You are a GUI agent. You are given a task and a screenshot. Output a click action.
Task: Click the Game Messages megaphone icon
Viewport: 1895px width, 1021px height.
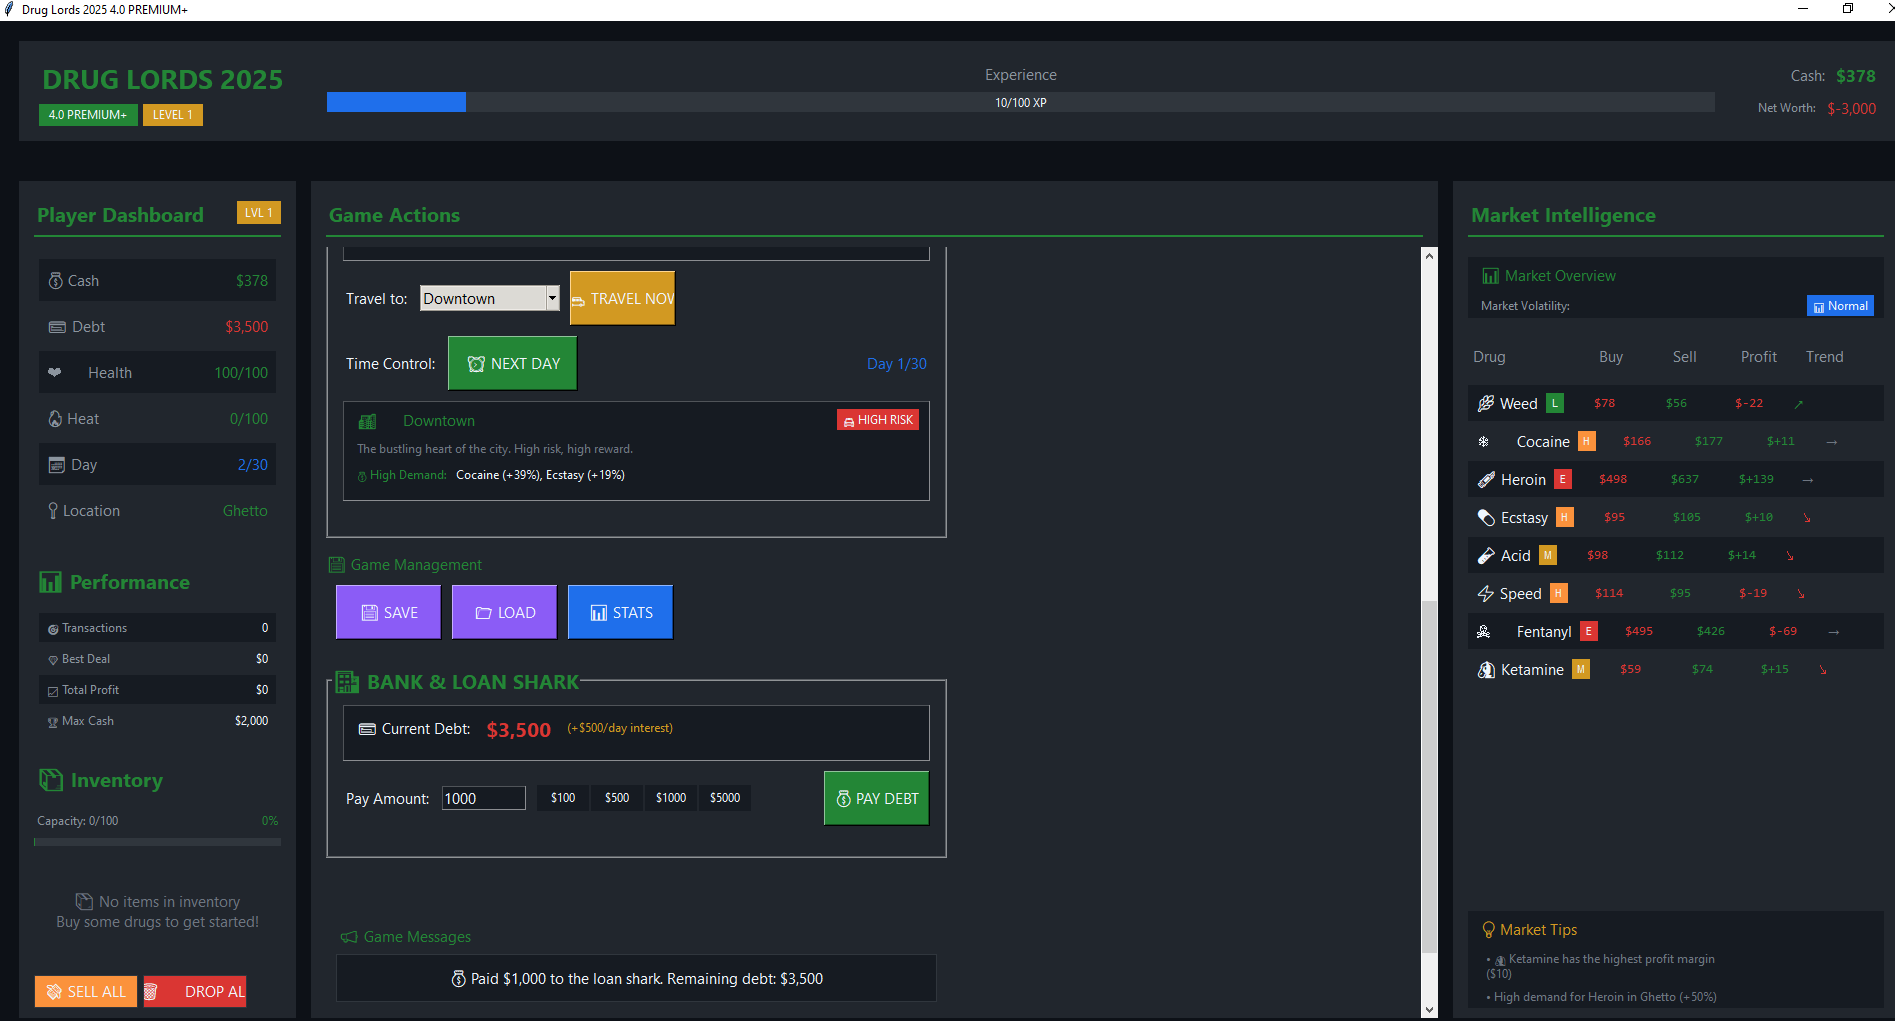[349, 937]
